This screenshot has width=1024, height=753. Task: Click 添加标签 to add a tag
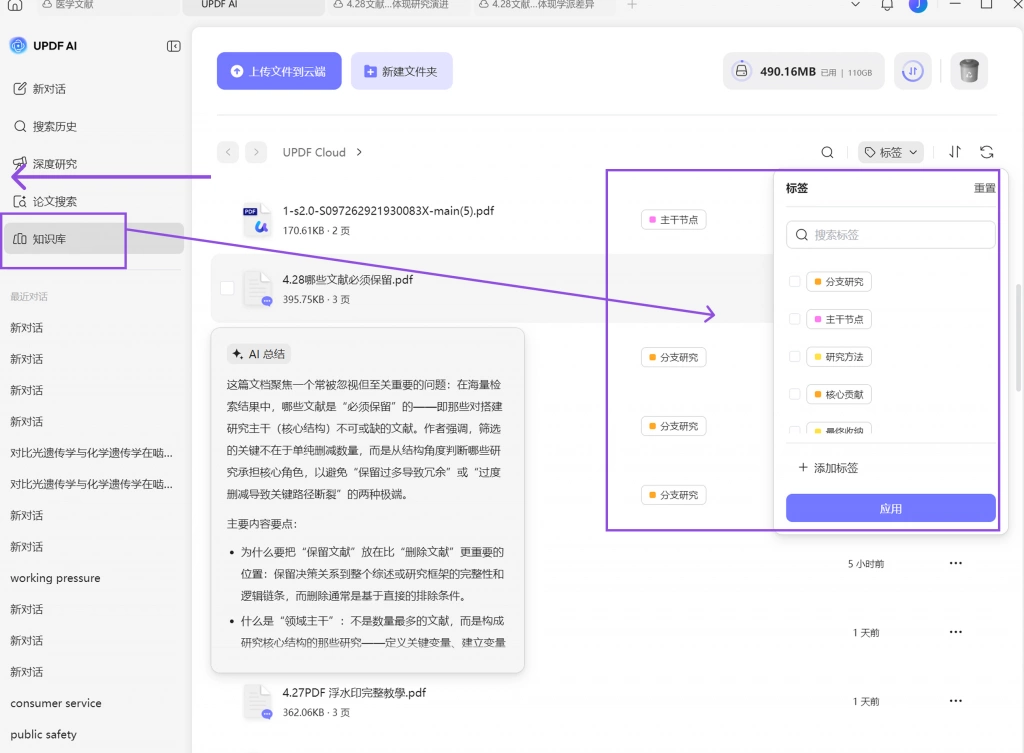point(828,468)
